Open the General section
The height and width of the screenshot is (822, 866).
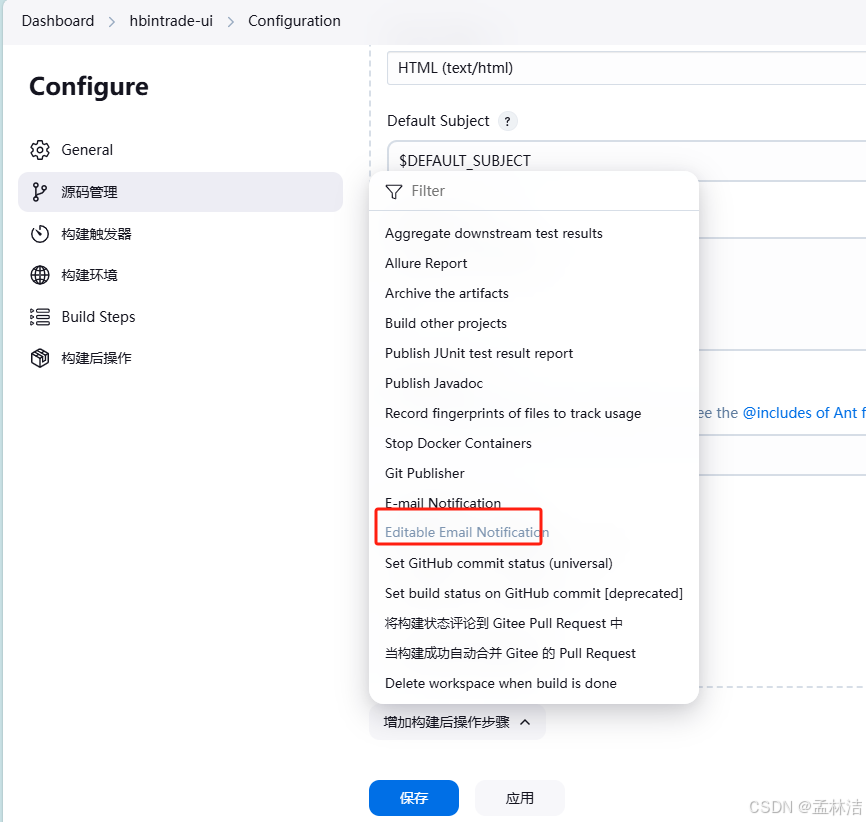(x=181, y=150)
